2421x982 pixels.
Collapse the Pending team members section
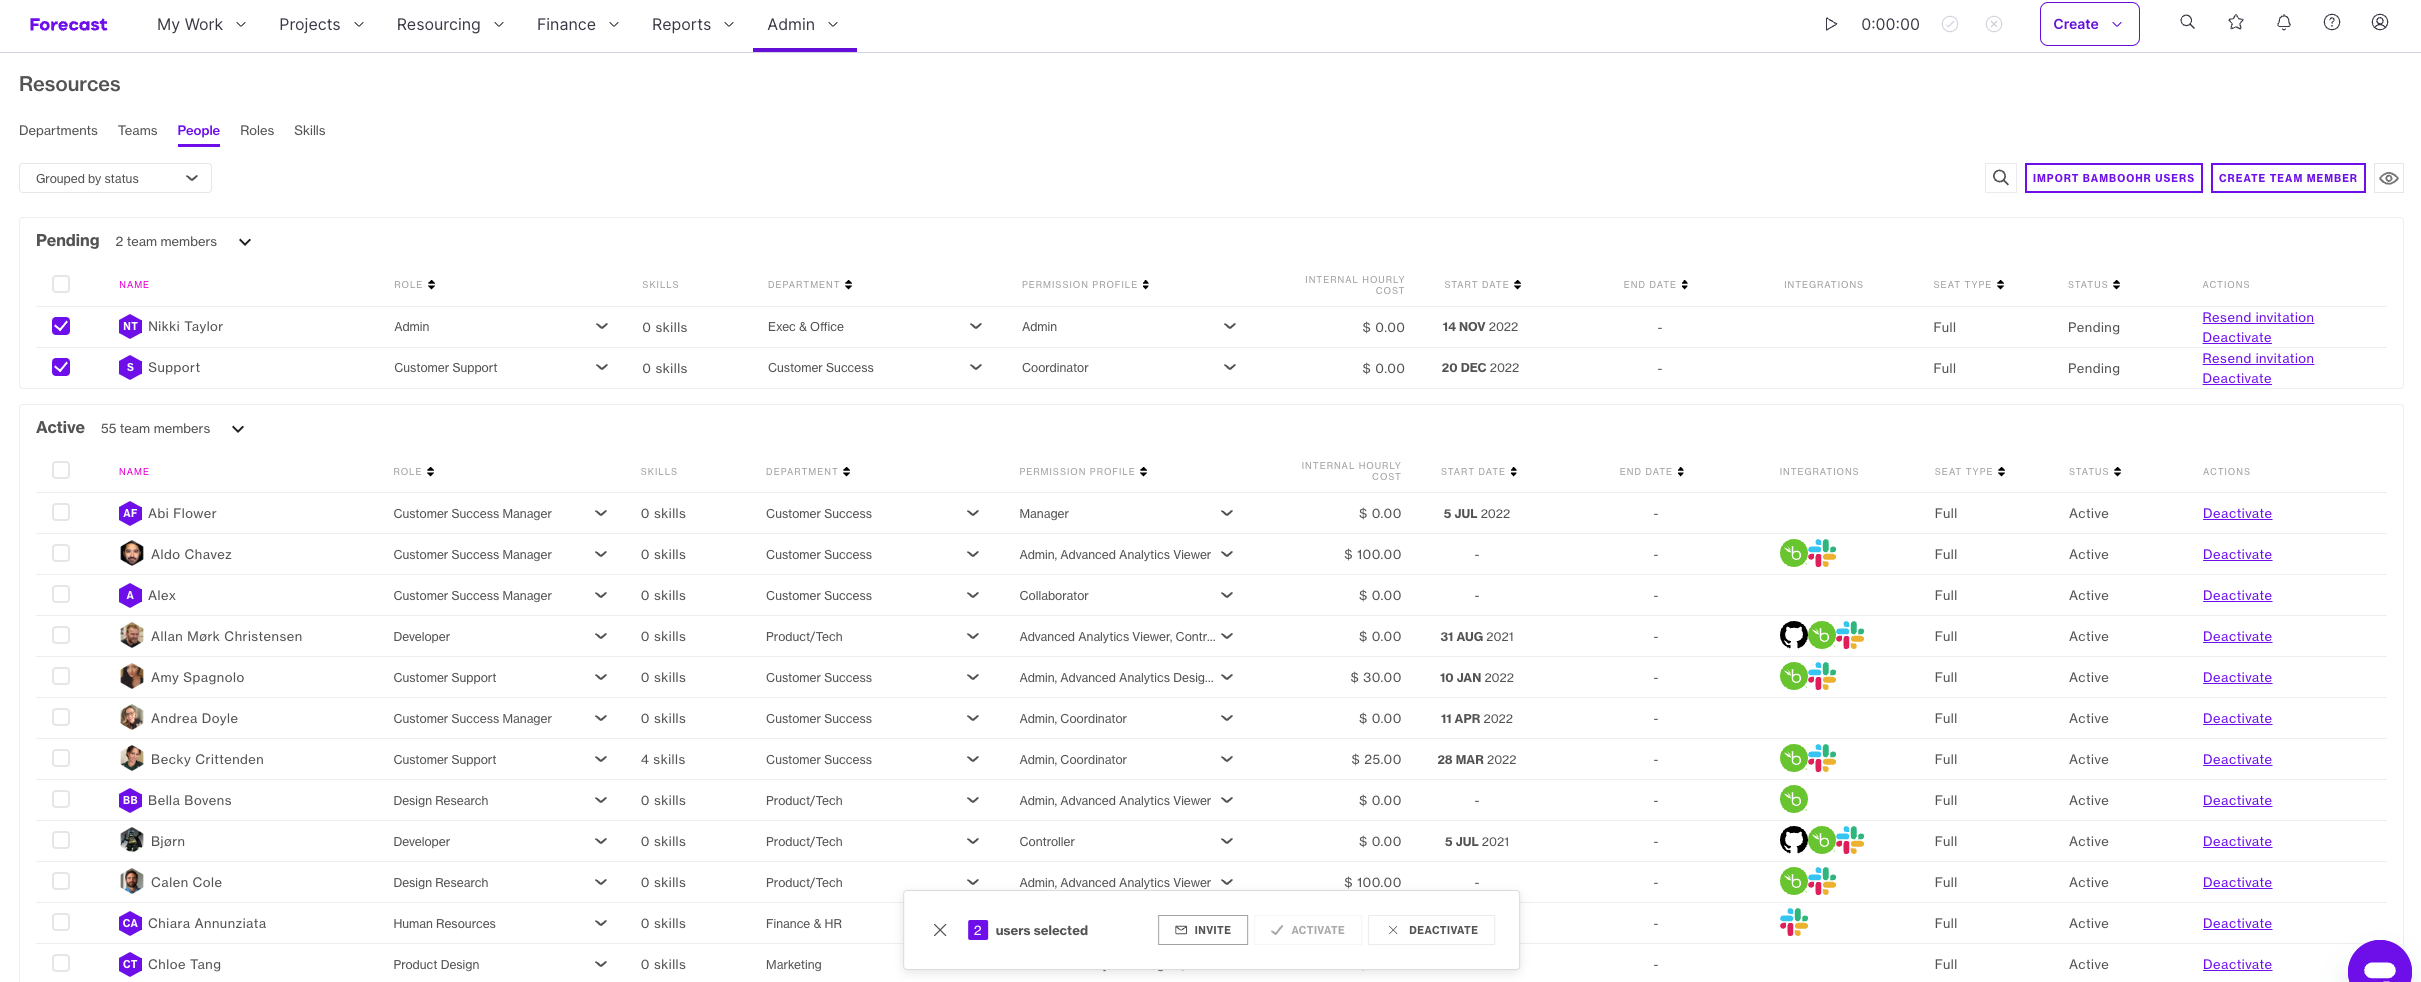(x=245, y=242)
